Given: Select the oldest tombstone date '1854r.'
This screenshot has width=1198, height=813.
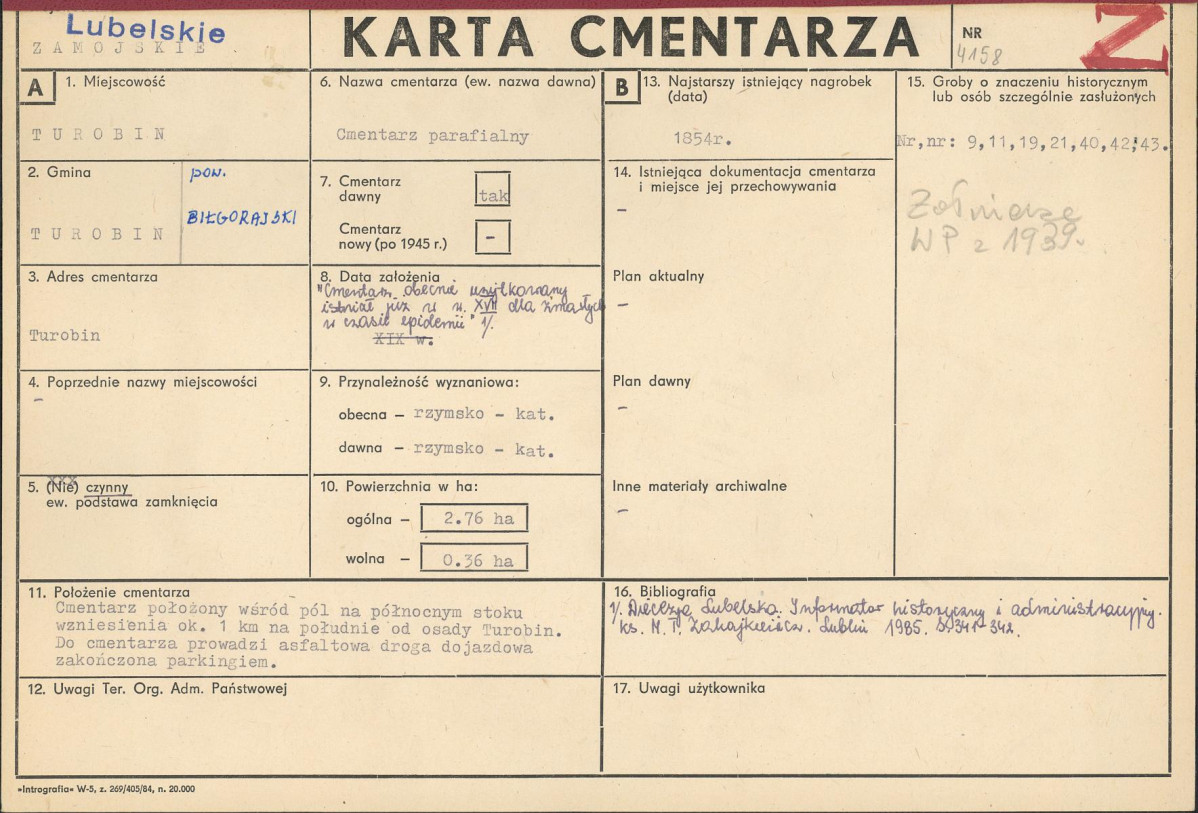Looking at the screenshot, I should tap(702, 139).
